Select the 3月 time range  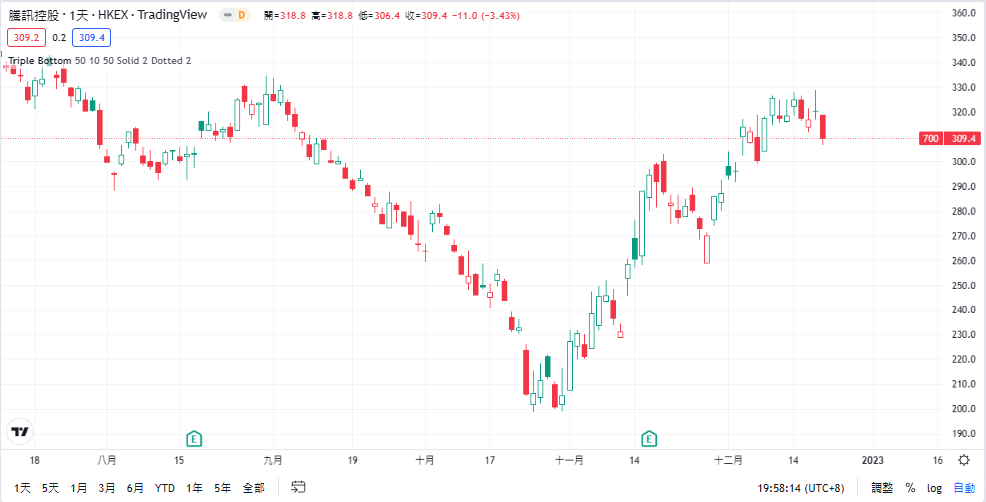[x=107, y=488]
